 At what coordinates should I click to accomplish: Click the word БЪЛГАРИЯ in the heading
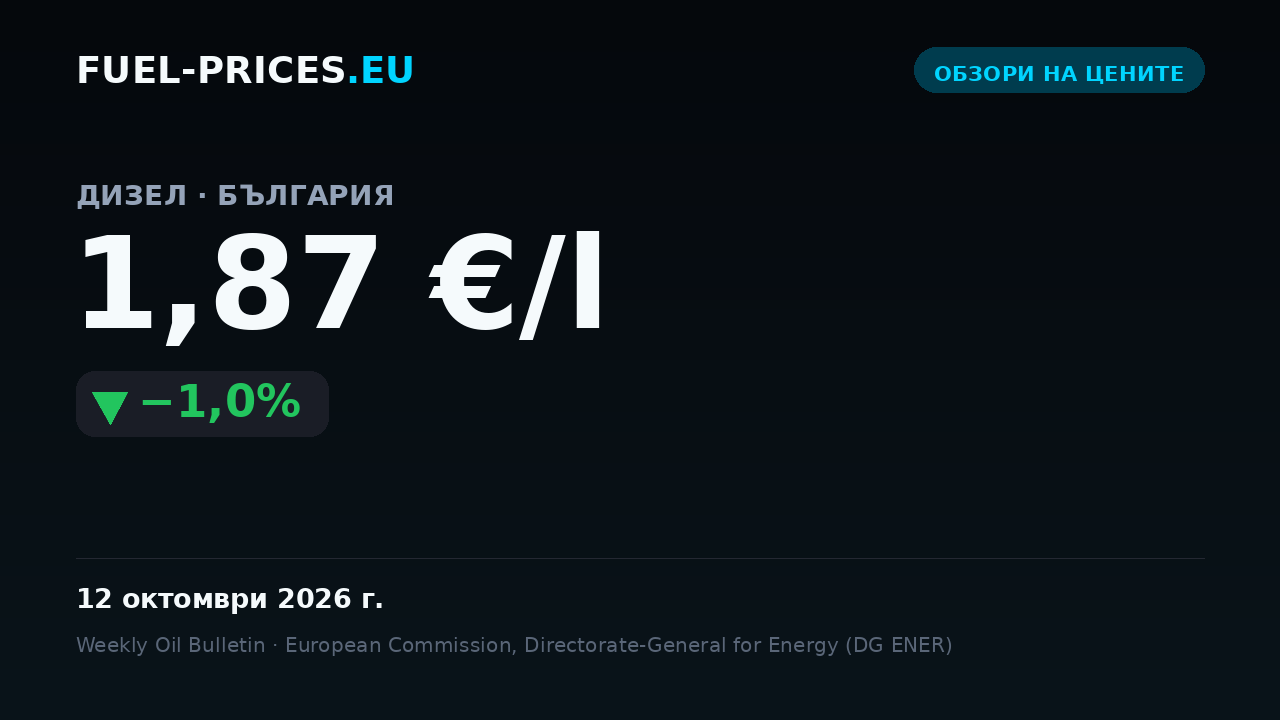pyautogui.click(x=306, y=196)
